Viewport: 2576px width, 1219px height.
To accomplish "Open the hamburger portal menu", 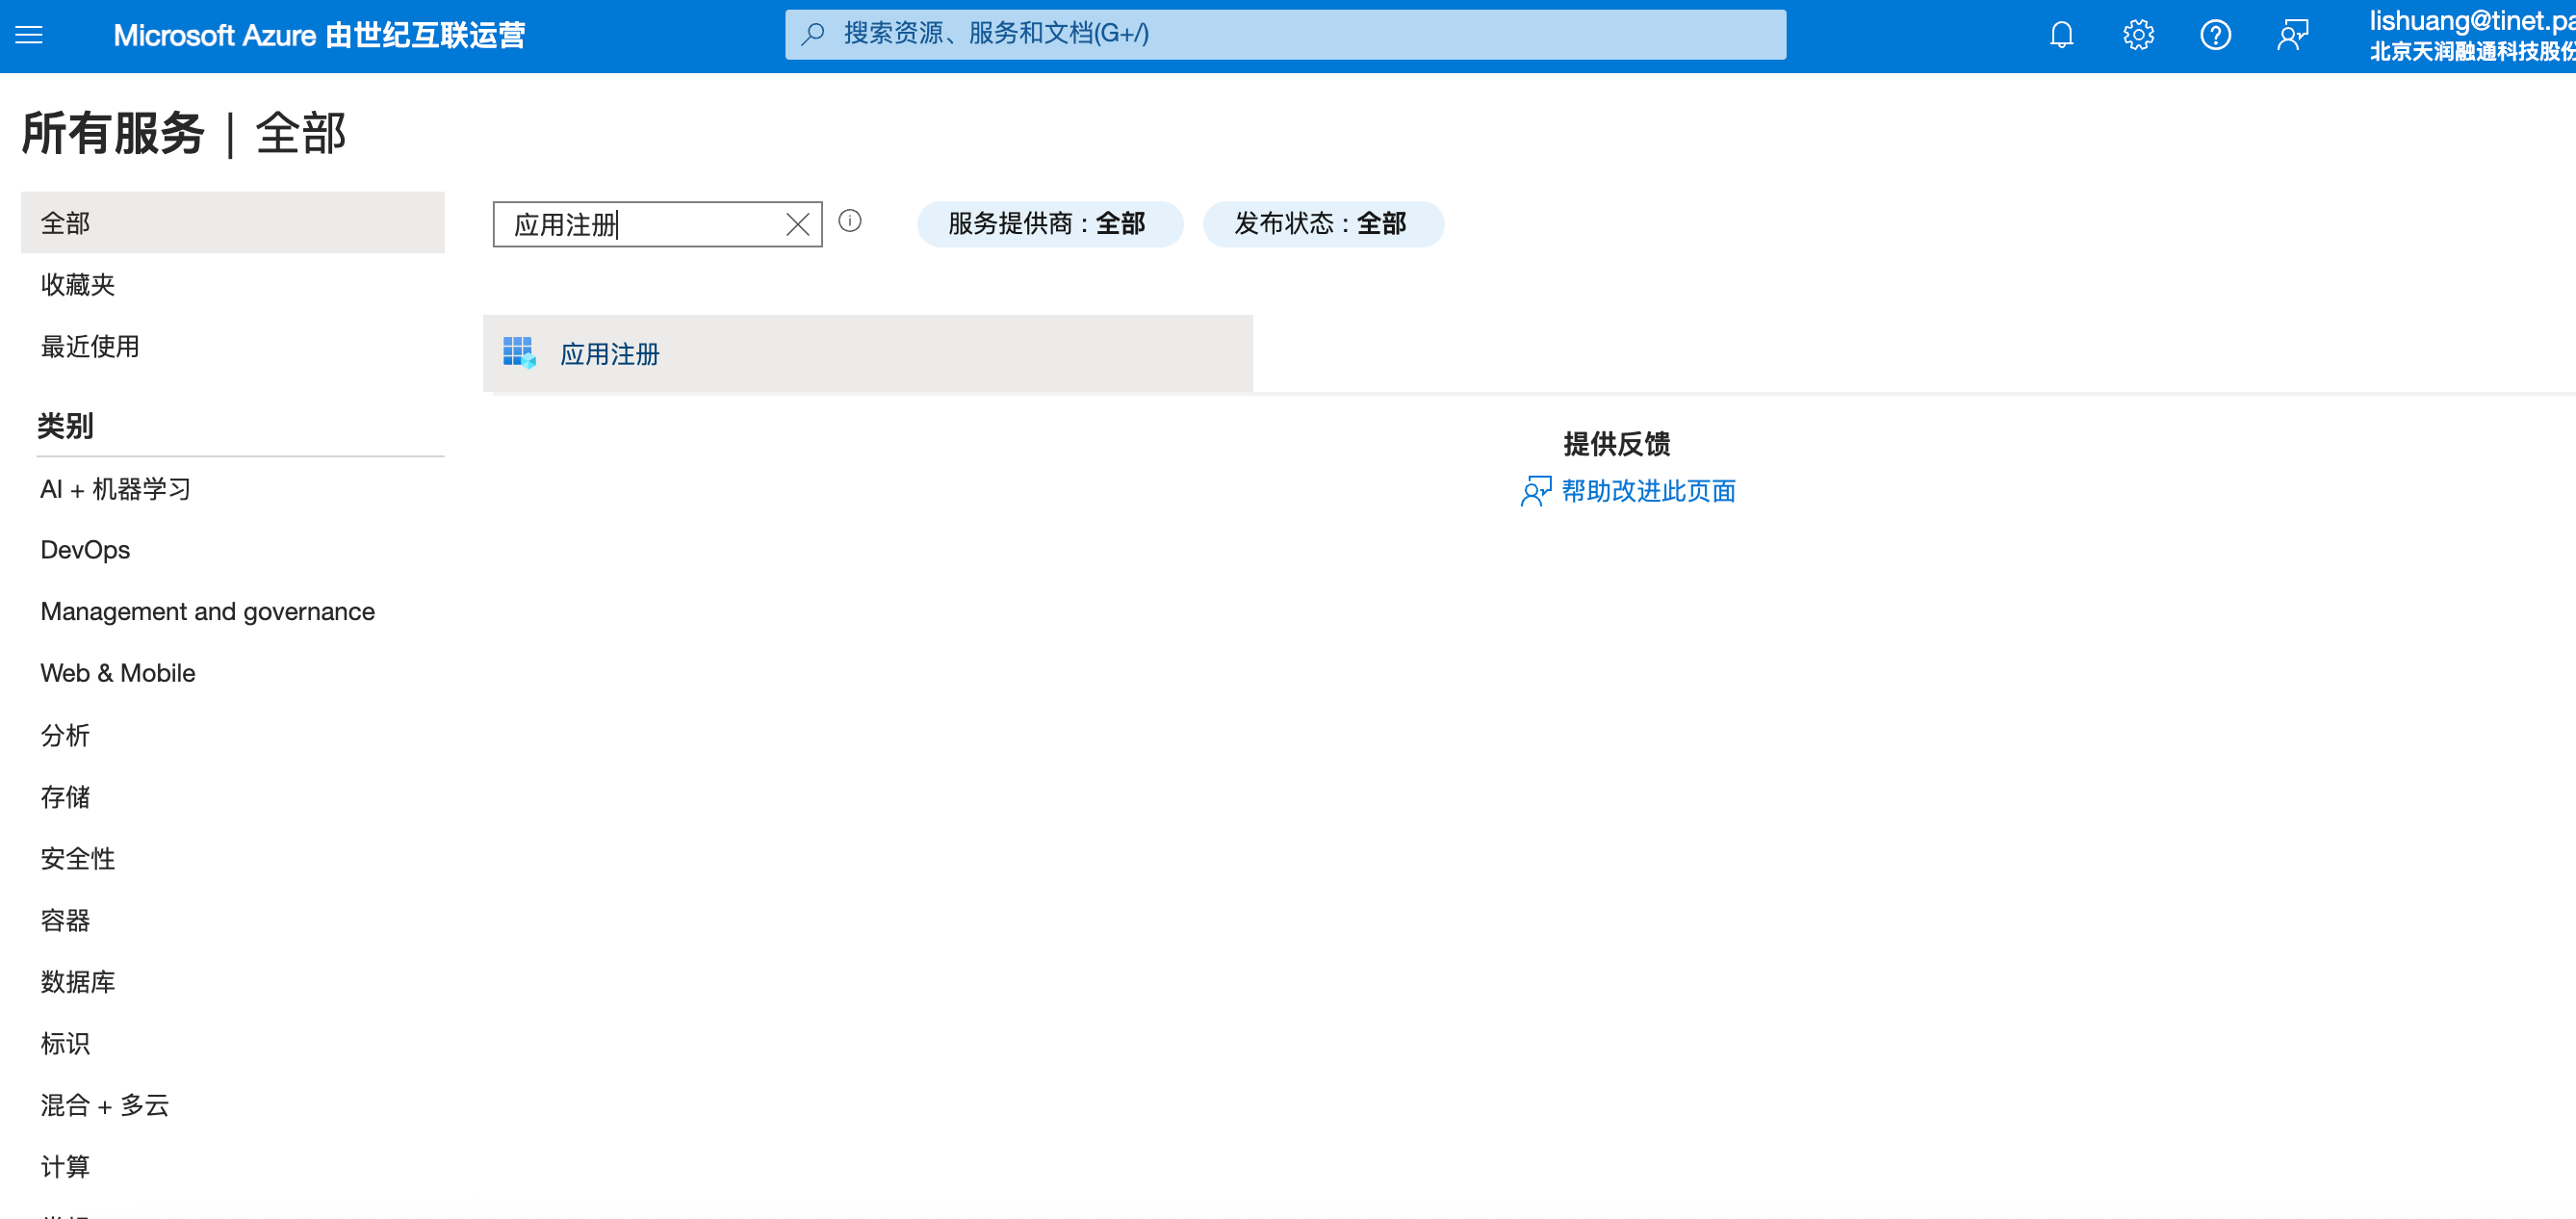I will pyautogui.click(x=29, y=35).
